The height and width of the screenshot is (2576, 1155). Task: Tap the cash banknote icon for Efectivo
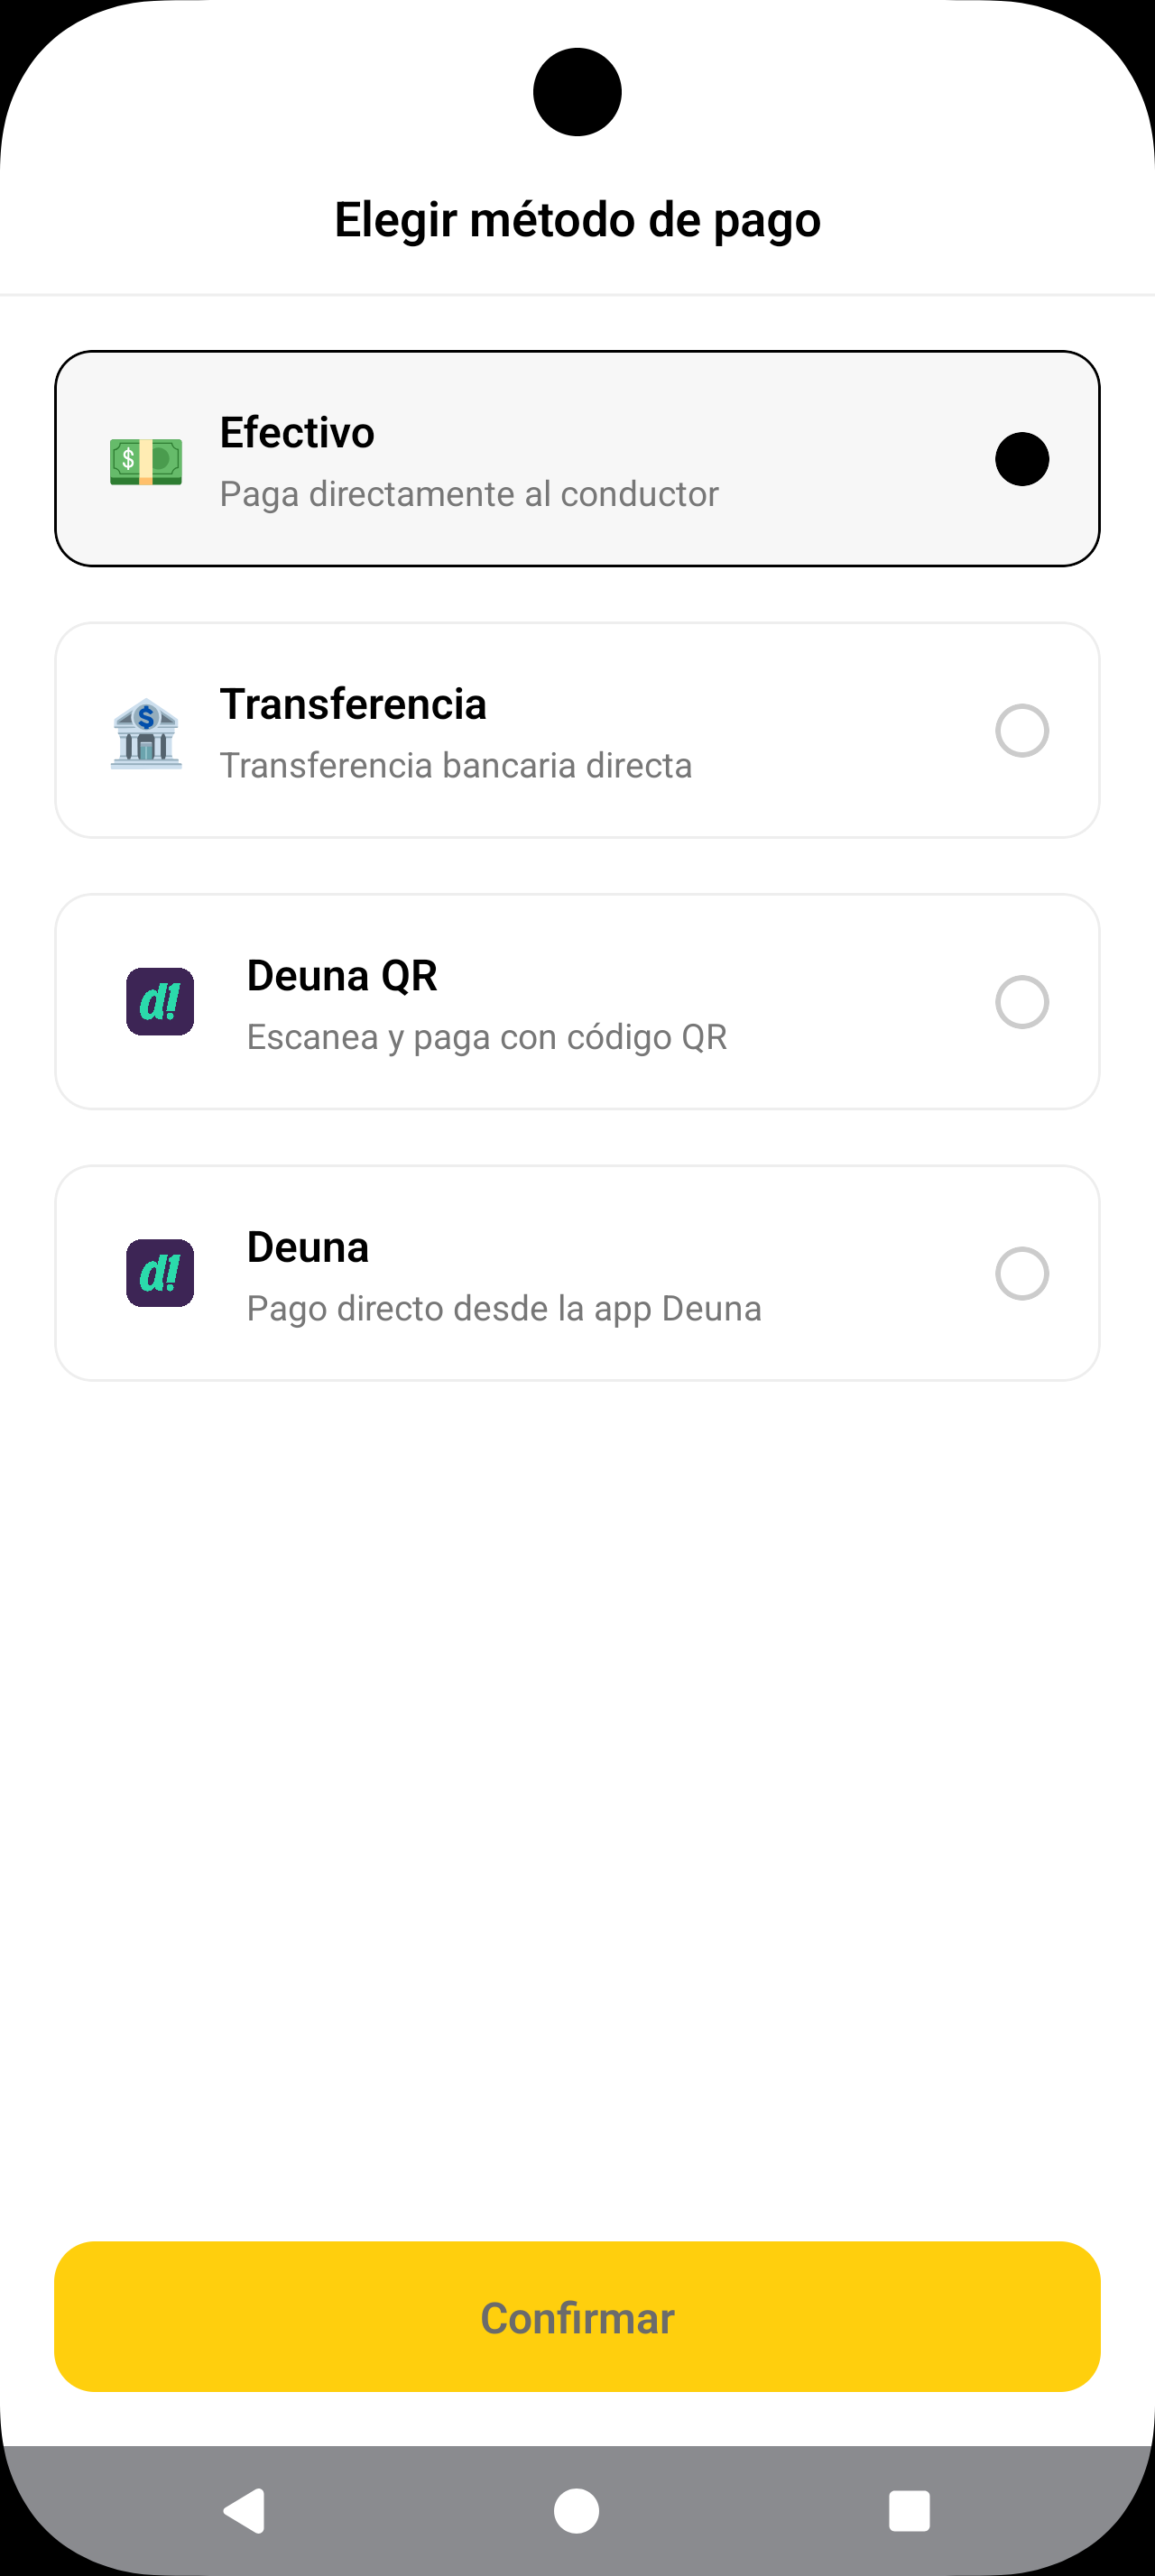(x=146, y=461)
